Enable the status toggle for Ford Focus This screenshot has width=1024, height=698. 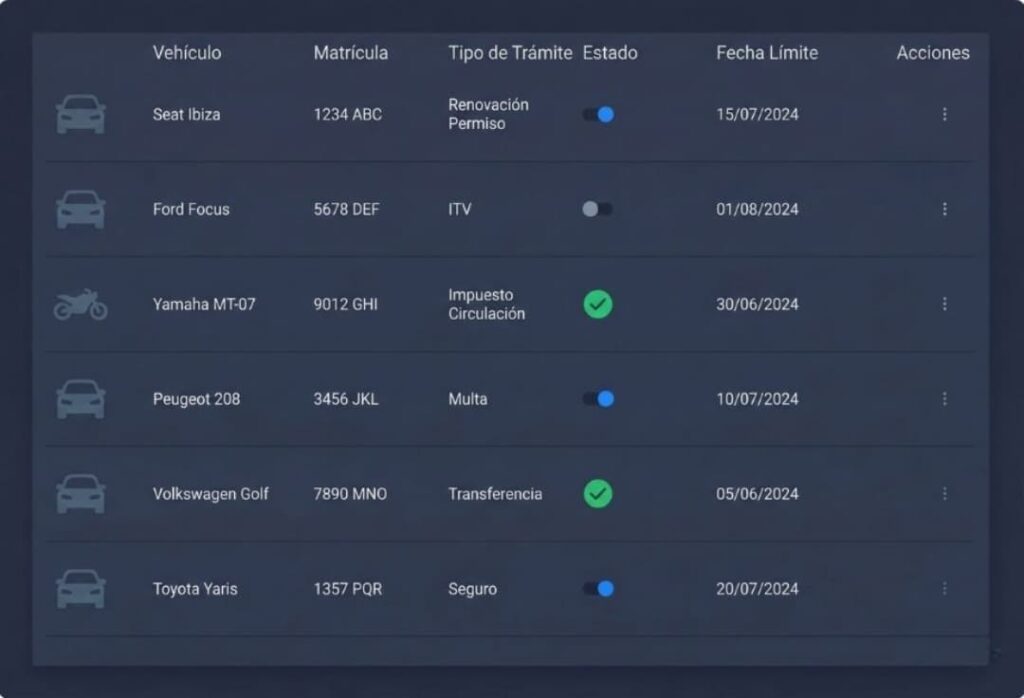(598, 209)
